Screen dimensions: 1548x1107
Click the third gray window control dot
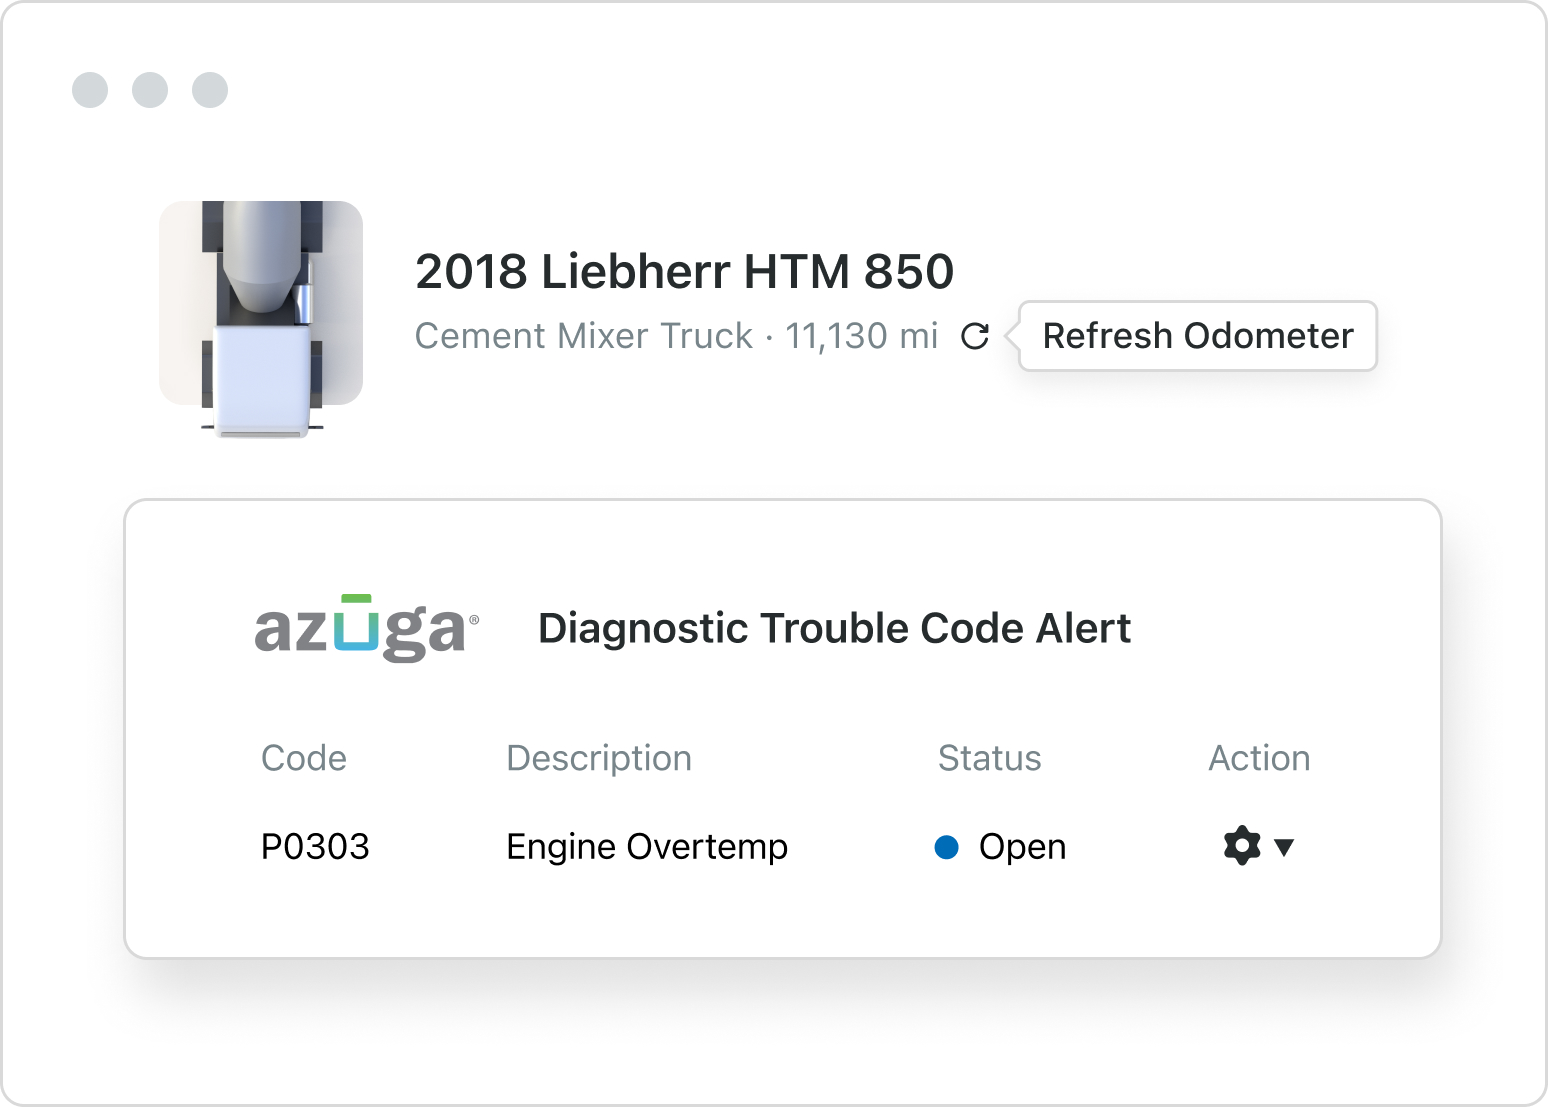click(210, 90)
